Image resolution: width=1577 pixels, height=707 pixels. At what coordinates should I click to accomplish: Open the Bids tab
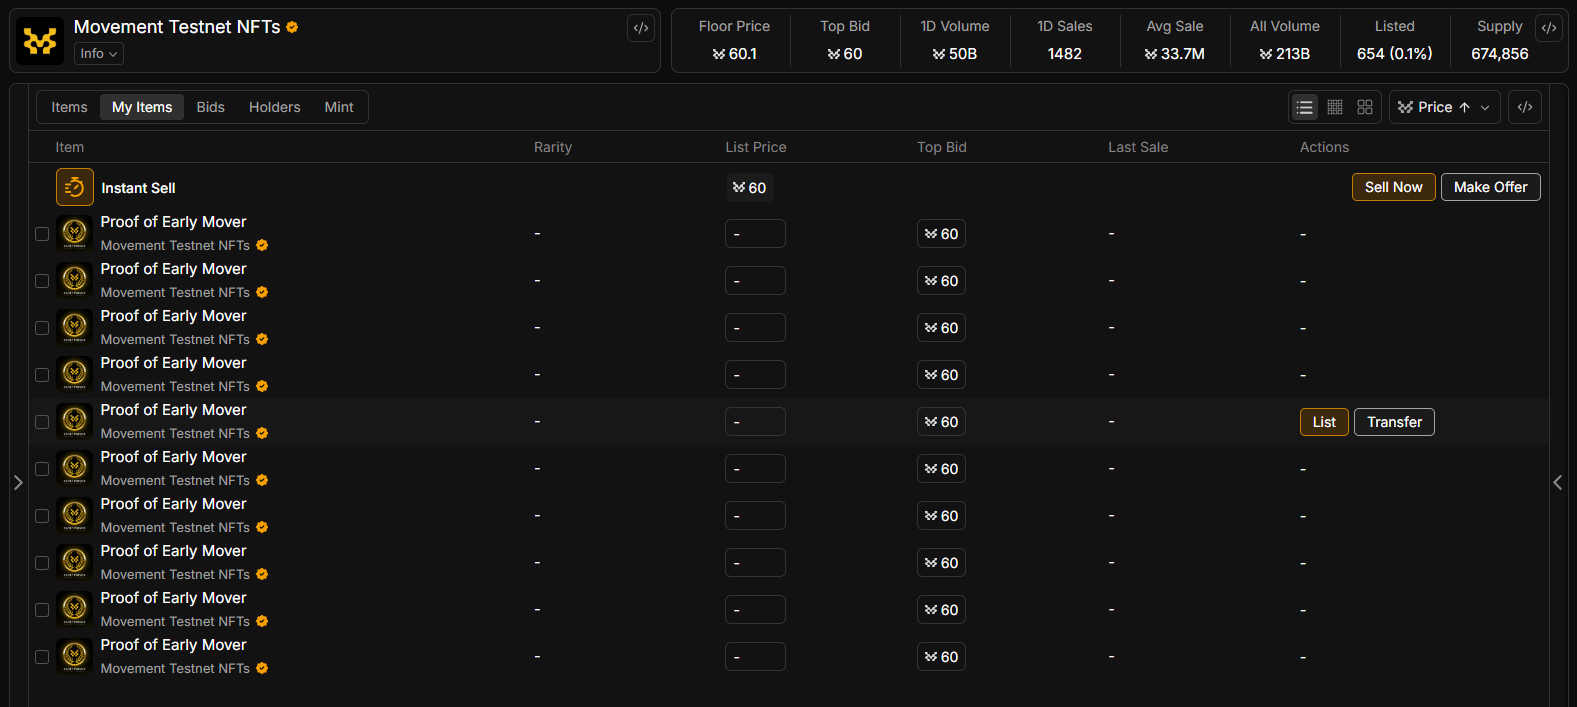click(x=210, y=107)
